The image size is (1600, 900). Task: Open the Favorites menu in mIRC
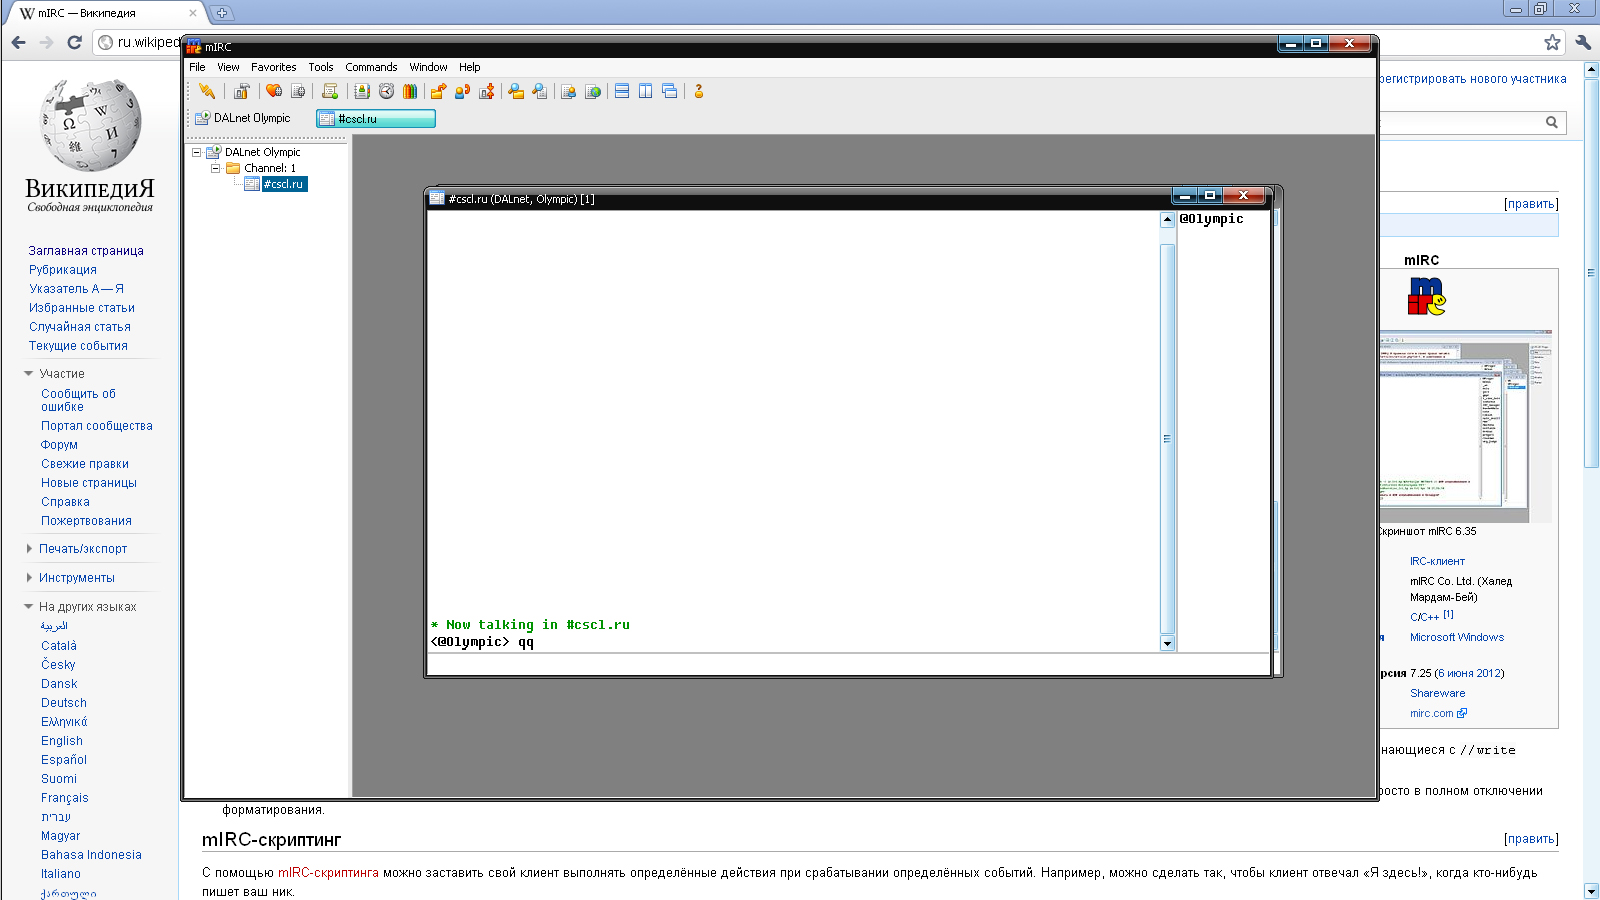(273, 67)
